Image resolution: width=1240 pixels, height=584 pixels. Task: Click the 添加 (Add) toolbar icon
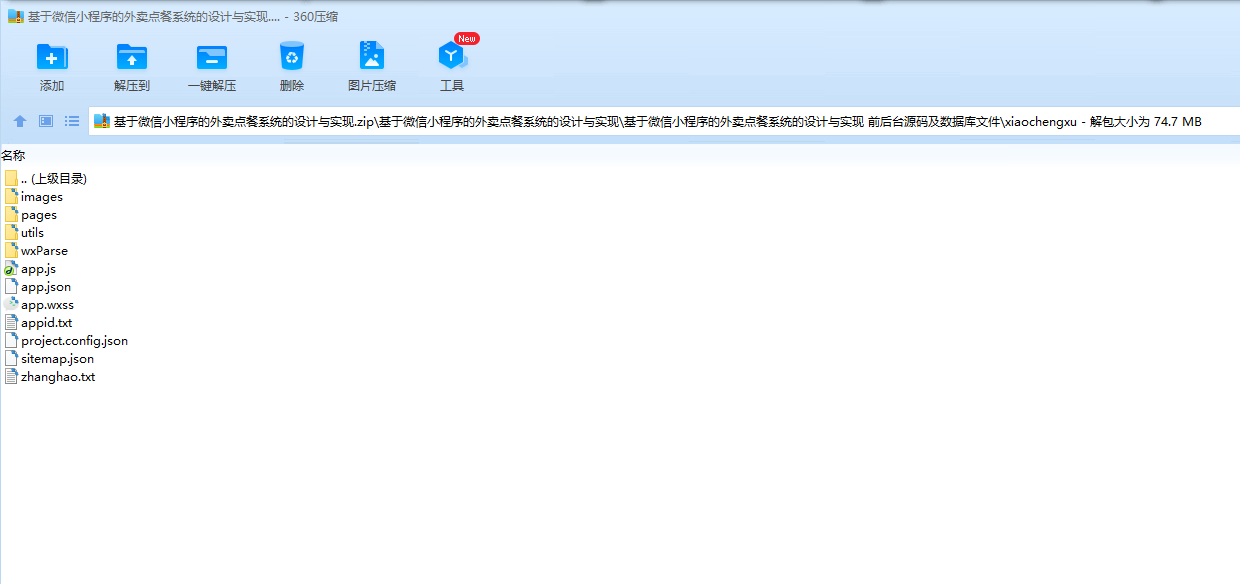(x=52, y=57)
